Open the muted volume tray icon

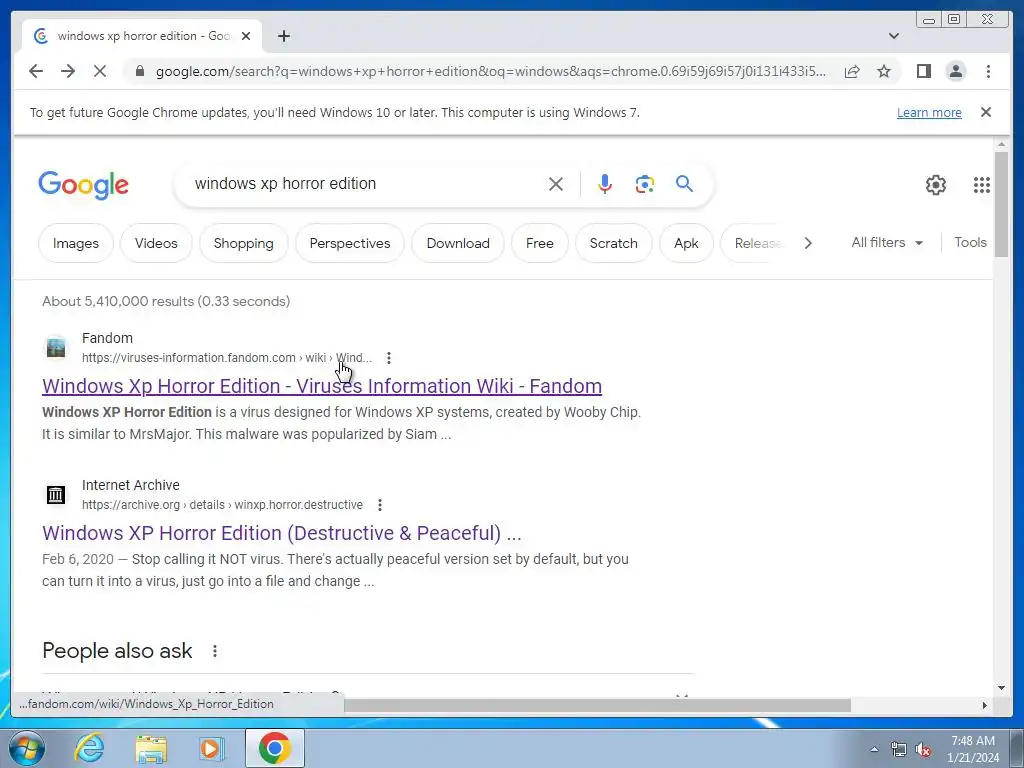pos(923,749)
